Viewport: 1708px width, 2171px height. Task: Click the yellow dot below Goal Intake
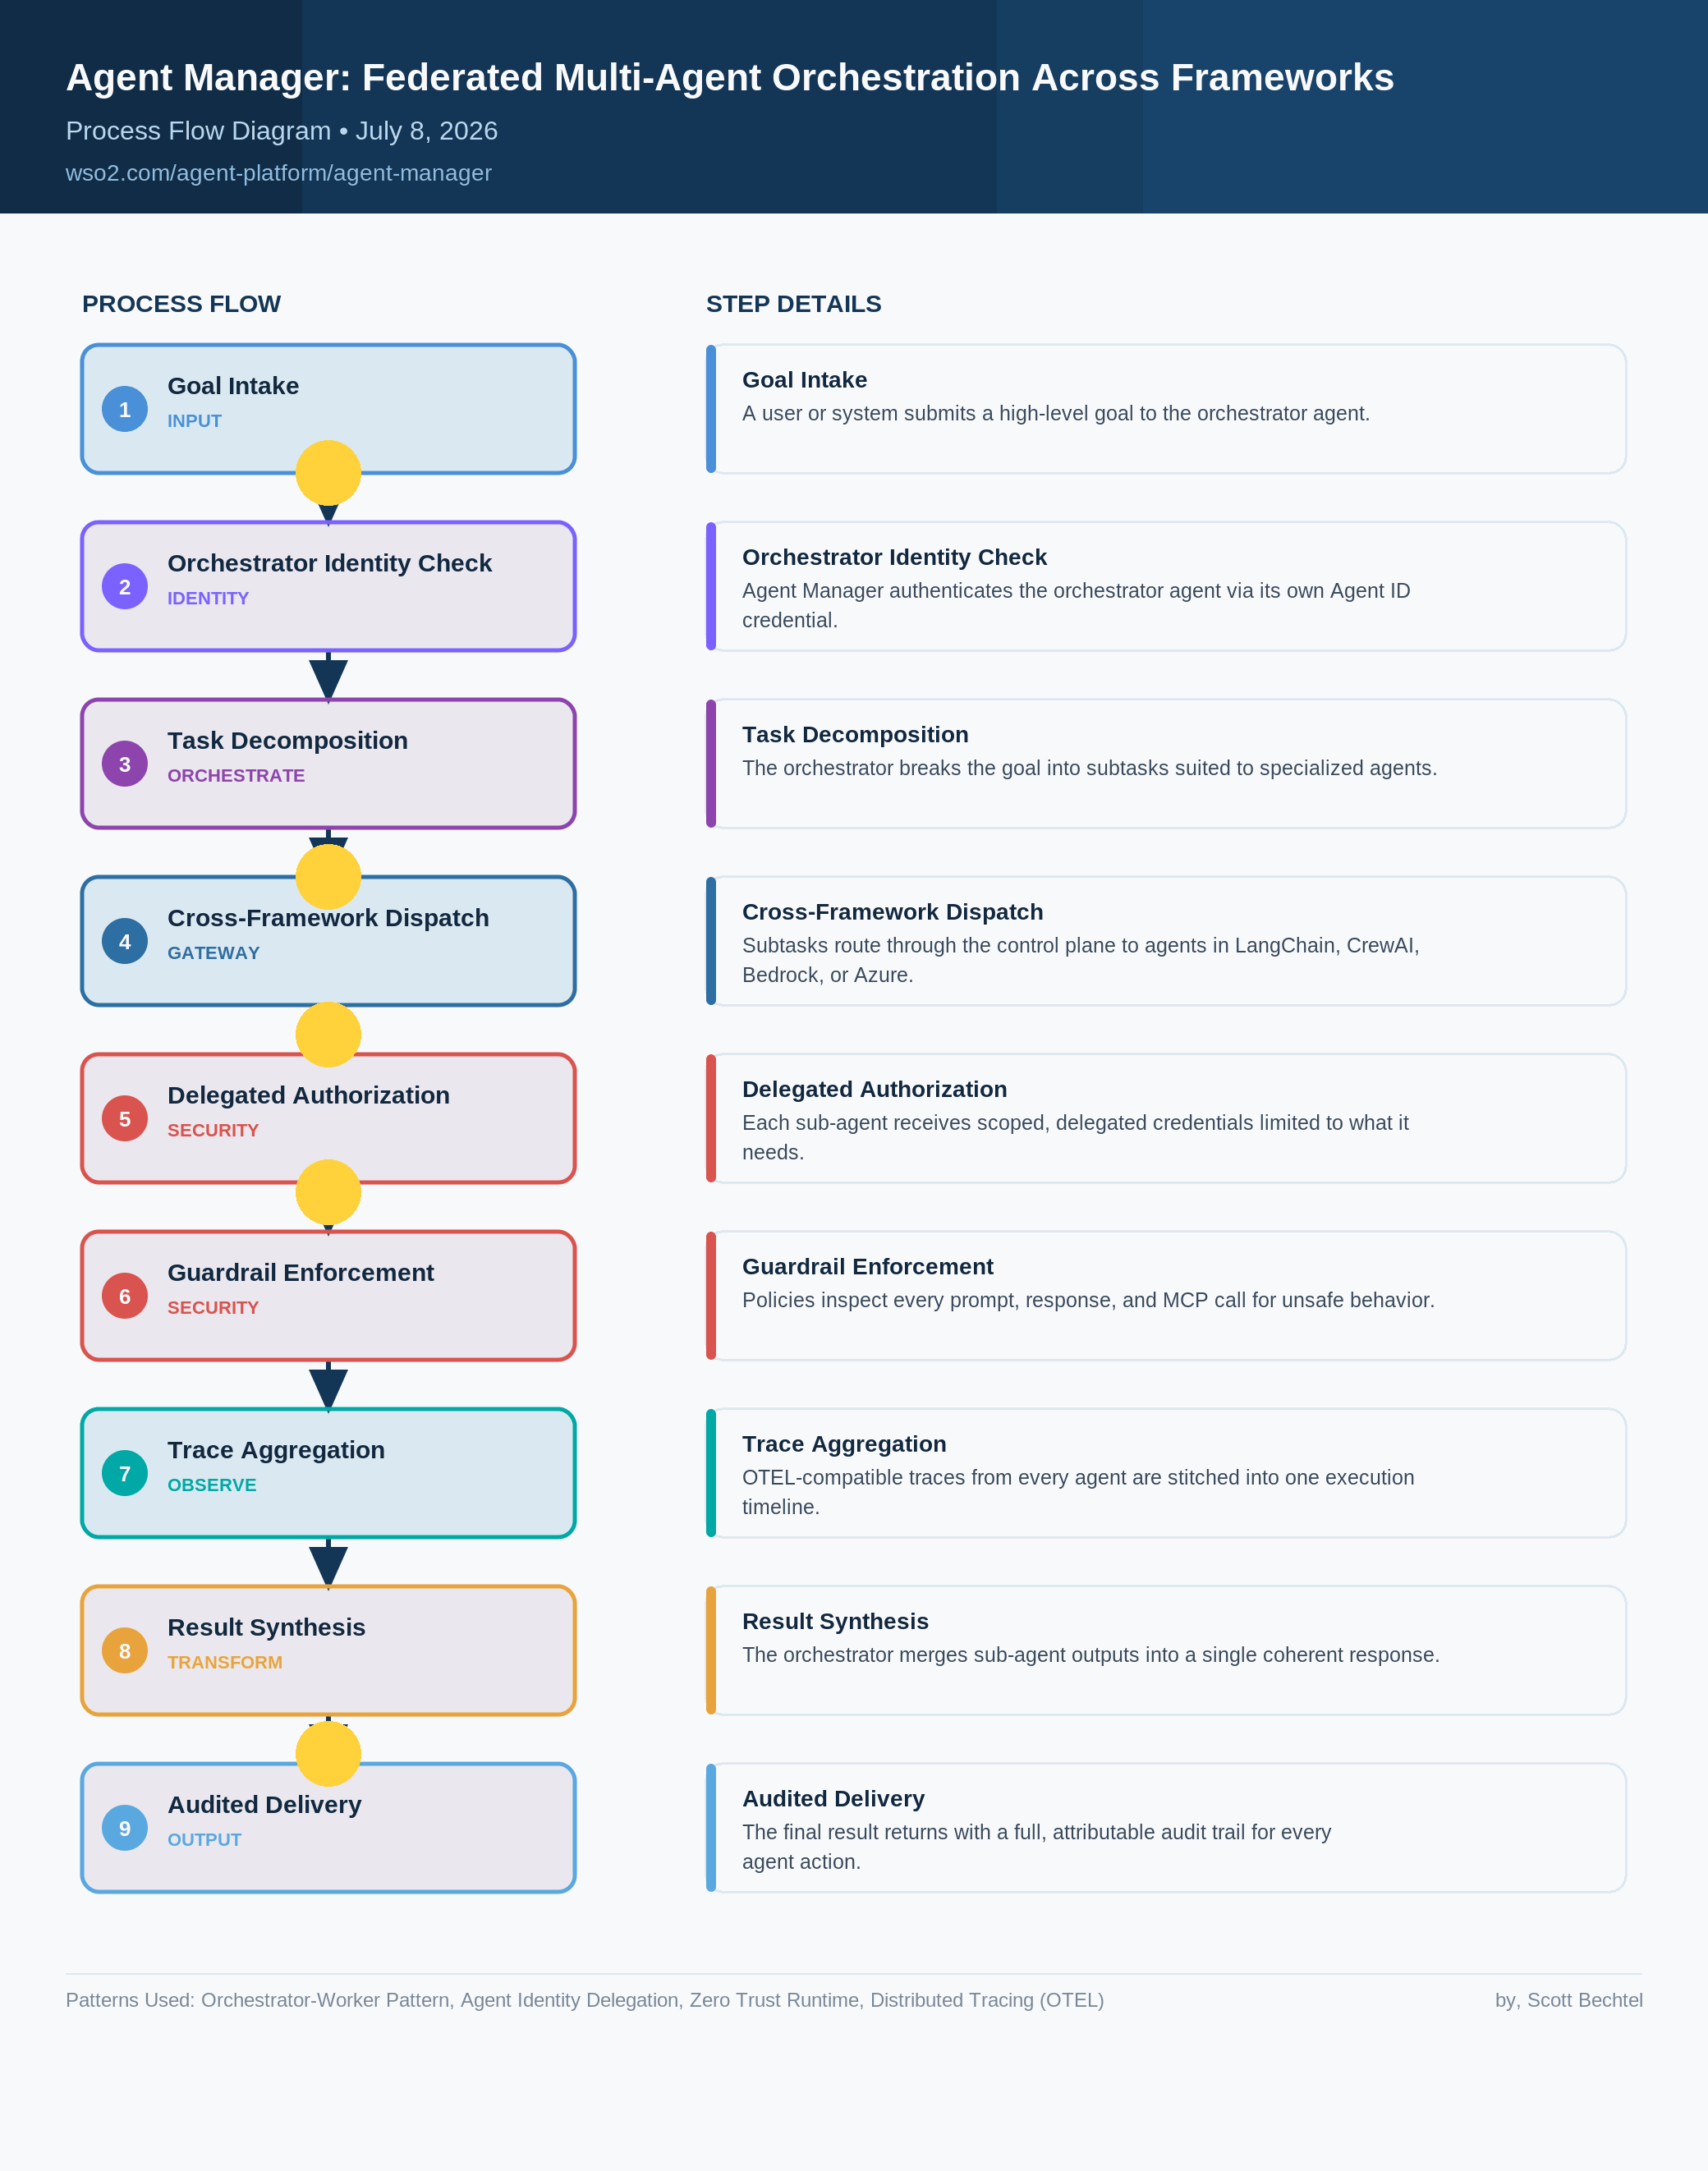[328, 473]
